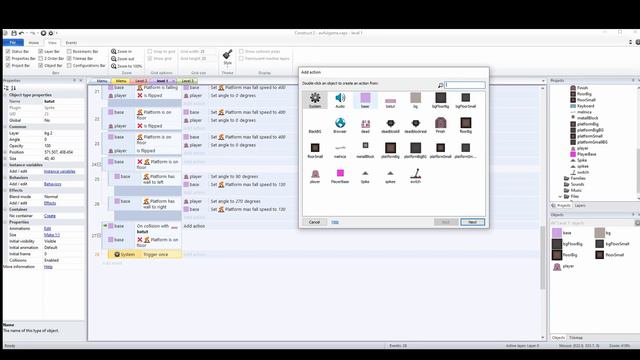
Task: Click Zoom in on the ribbon
Action: [122, 51]
